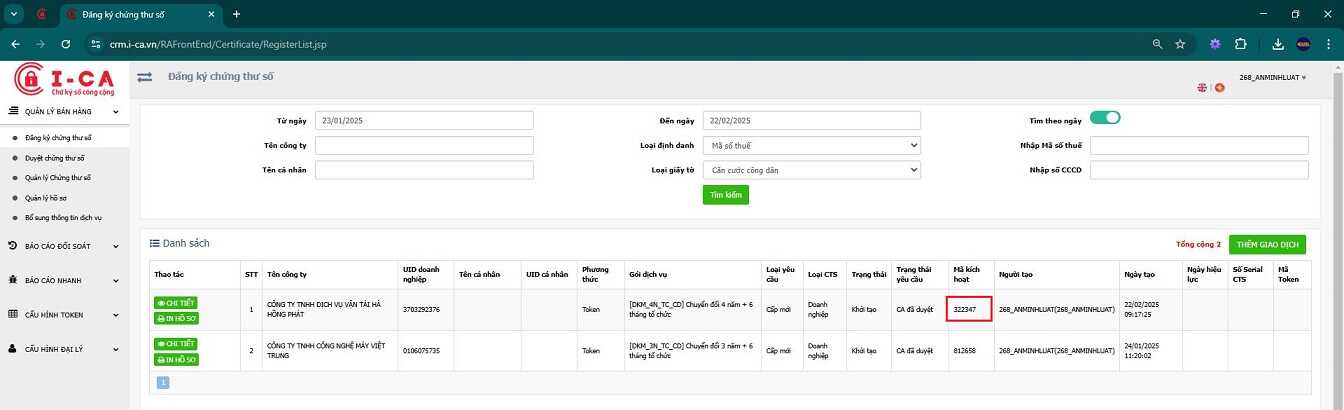Open Loại định danh dropdown
This screenshot has width=1344, height=410.
(811, 145)
